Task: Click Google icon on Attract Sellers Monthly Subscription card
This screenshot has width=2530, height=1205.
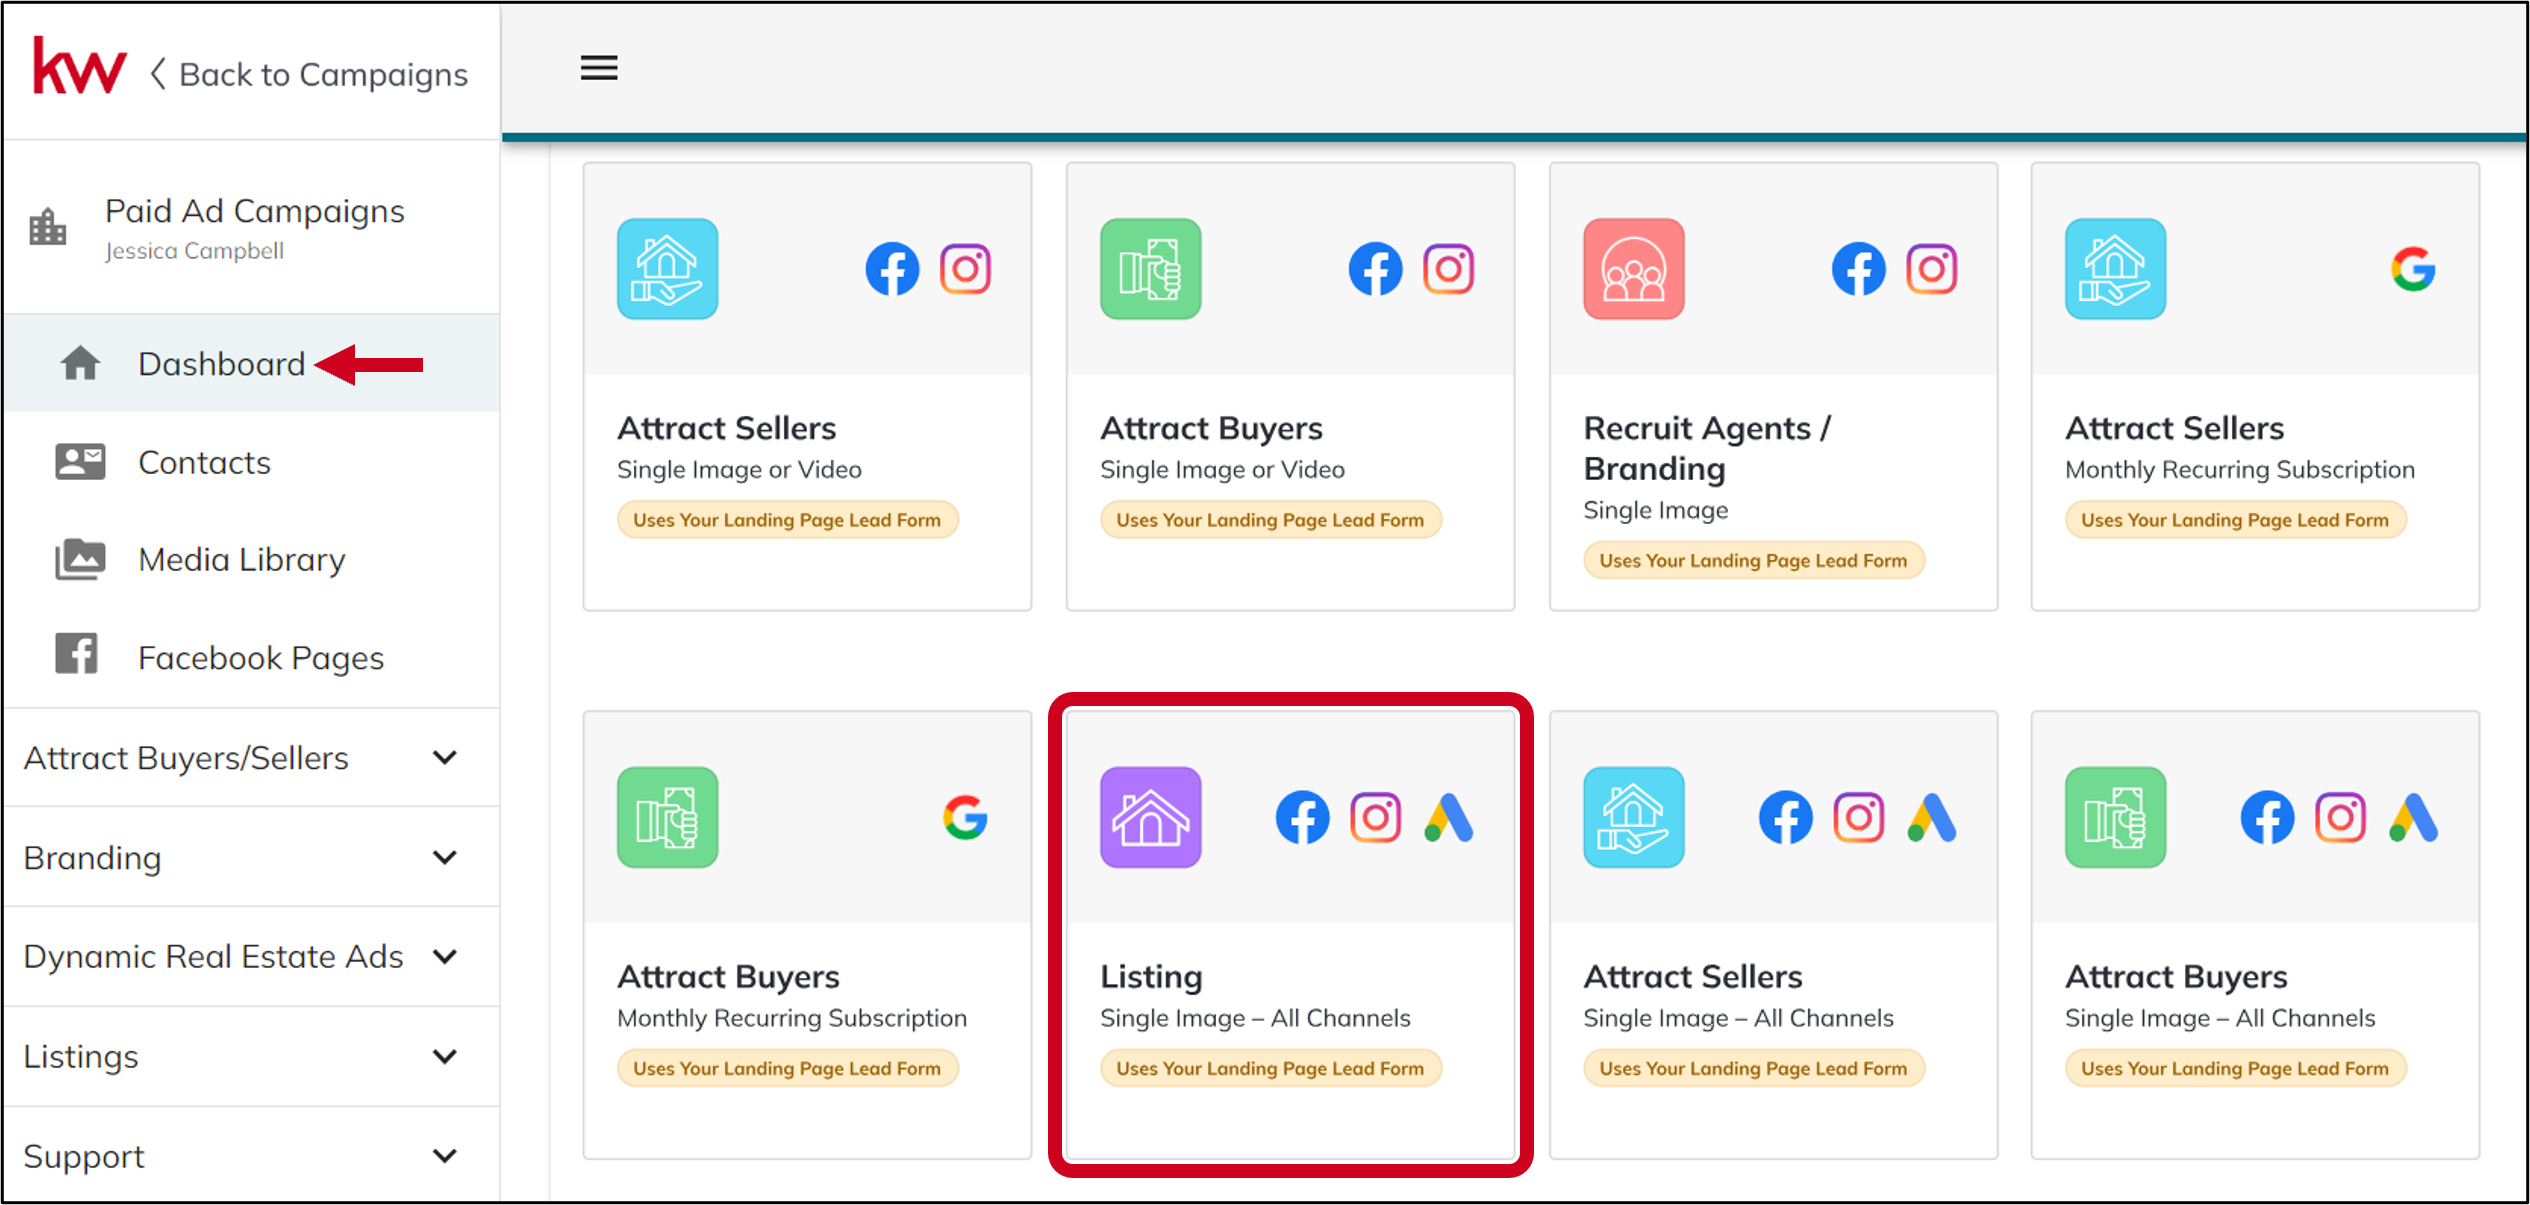Action: pyautogui.click(x=2413, y=269)
